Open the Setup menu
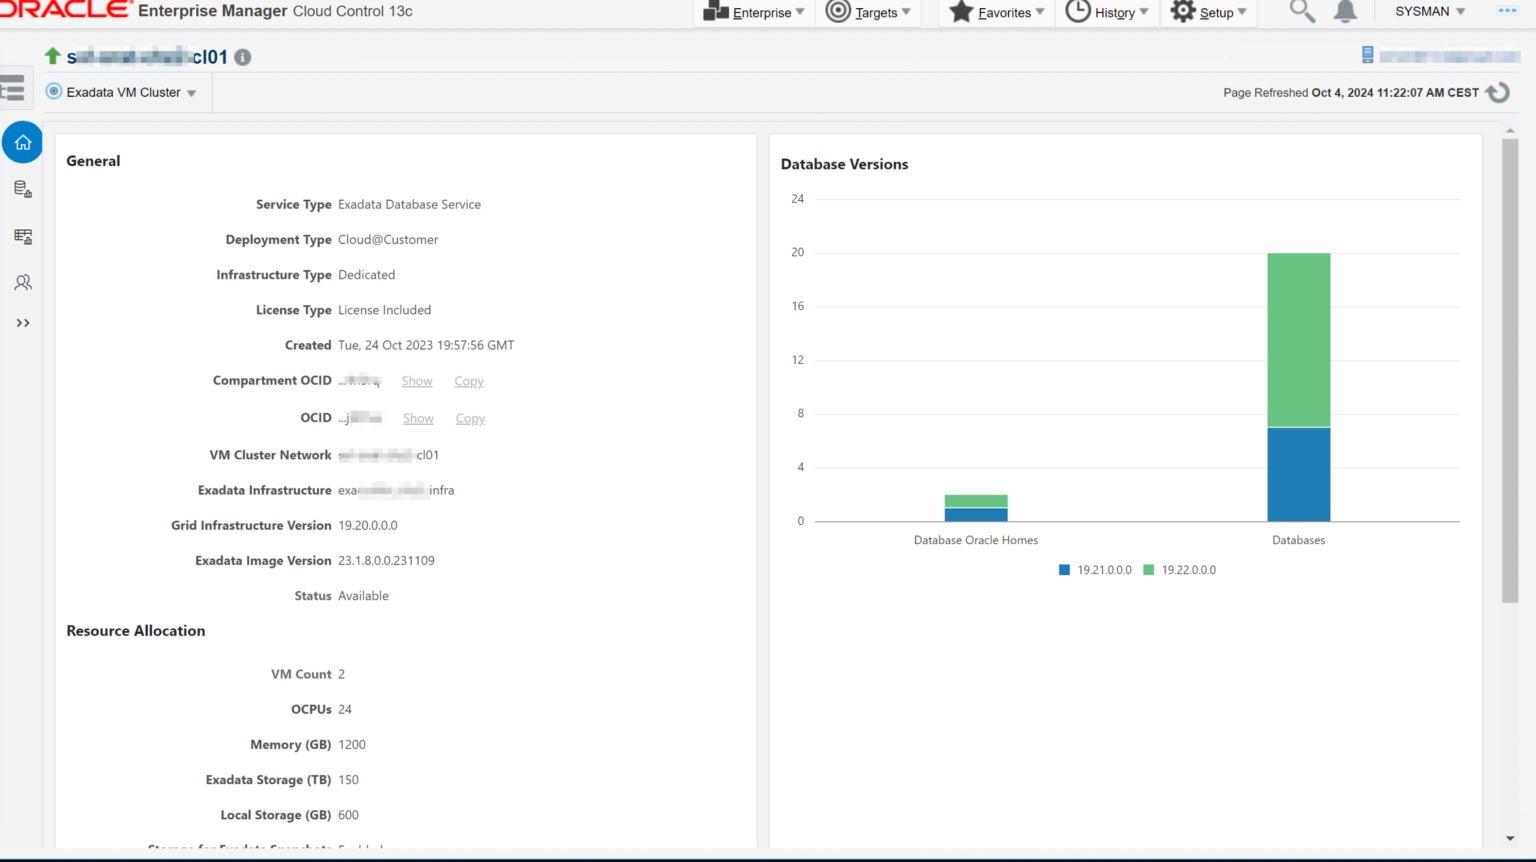 point(1209,13)
